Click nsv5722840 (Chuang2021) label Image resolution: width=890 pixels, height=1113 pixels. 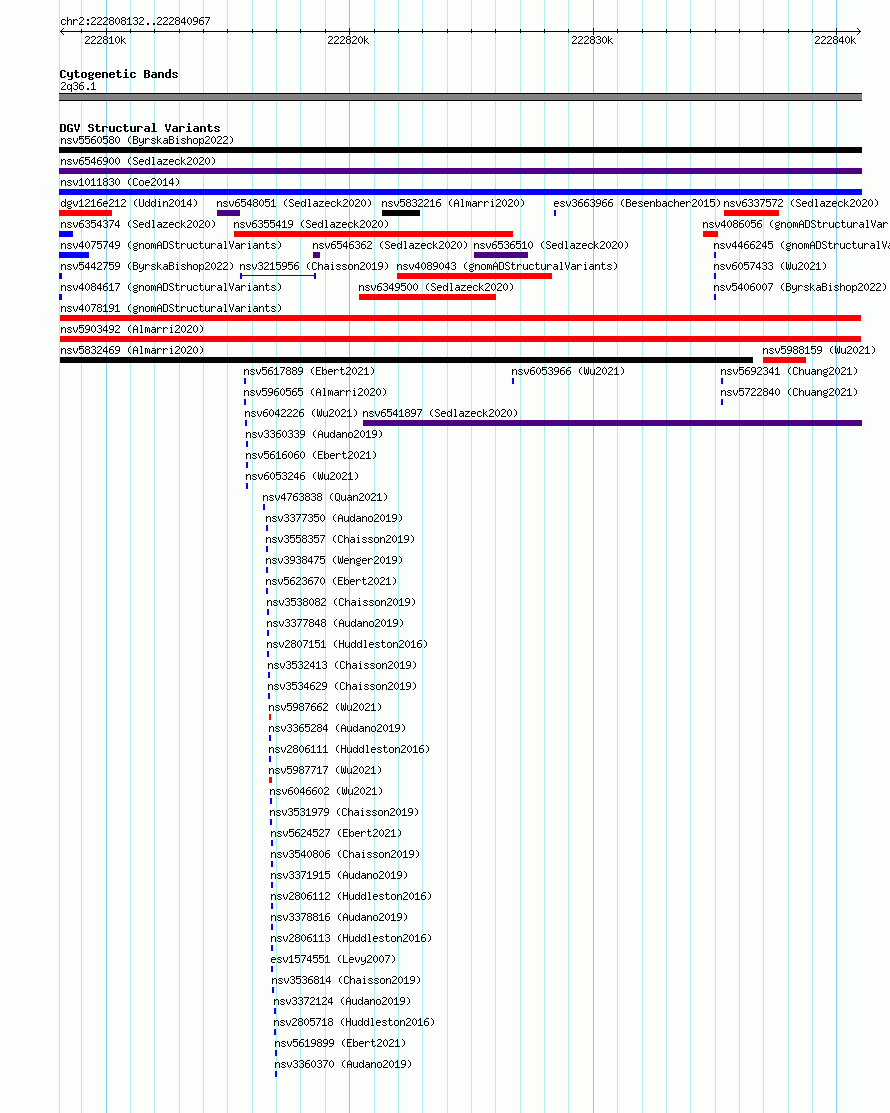[x=789, y=392]
